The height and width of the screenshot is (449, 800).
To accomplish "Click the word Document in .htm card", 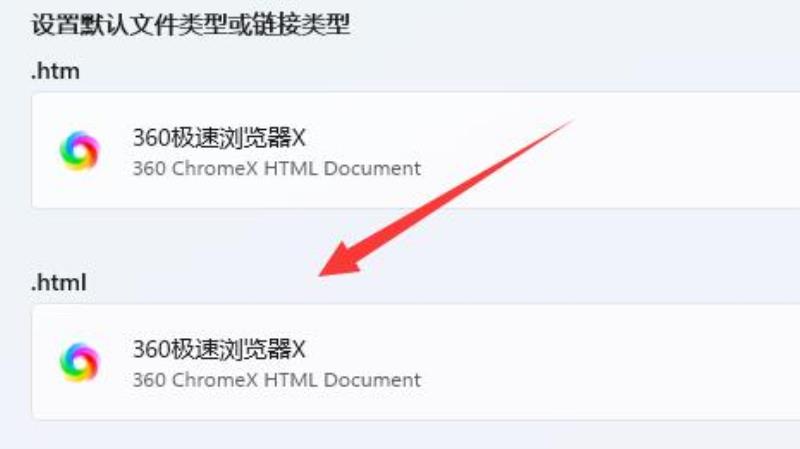I will [372, 168].
